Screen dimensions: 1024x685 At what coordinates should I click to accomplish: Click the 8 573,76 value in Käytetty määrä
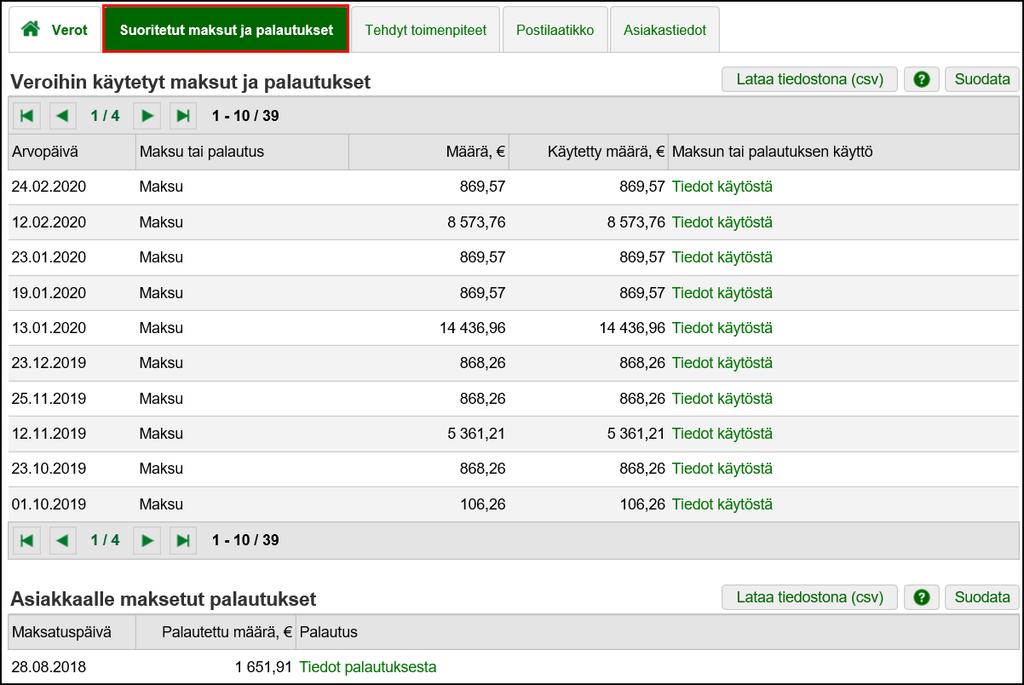coord(636,222)
